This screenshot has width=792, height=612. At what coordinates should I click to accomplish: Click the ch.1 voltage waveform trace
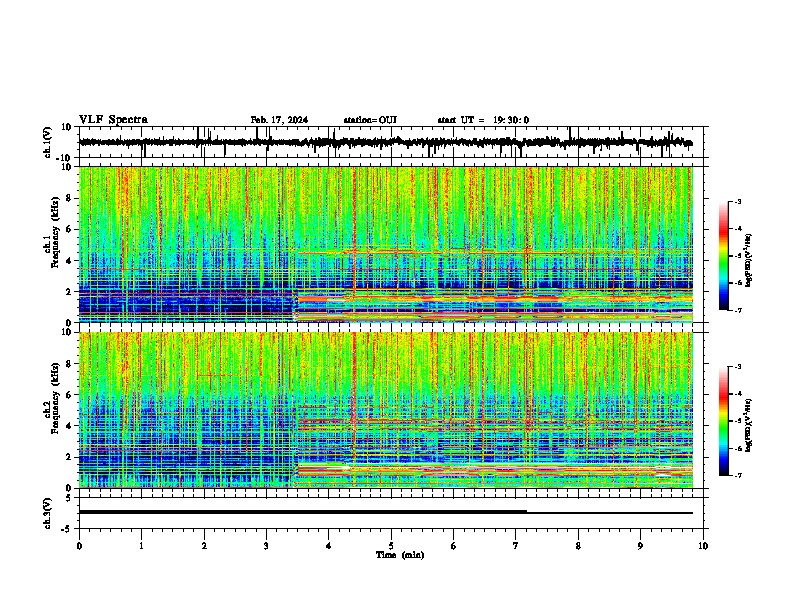[x=385, y=142]
